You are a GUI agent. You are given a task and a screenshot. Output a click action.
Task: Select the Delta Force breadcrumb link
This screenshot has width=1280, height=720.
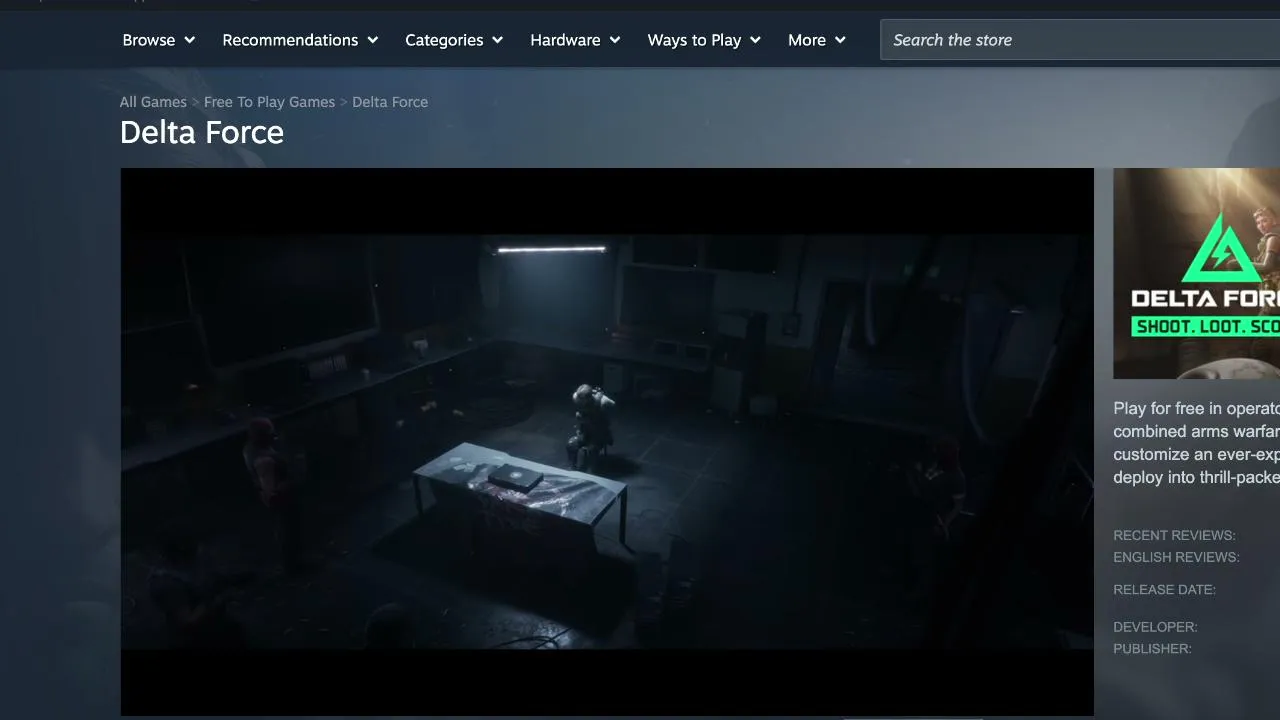[x=390, y=102]
